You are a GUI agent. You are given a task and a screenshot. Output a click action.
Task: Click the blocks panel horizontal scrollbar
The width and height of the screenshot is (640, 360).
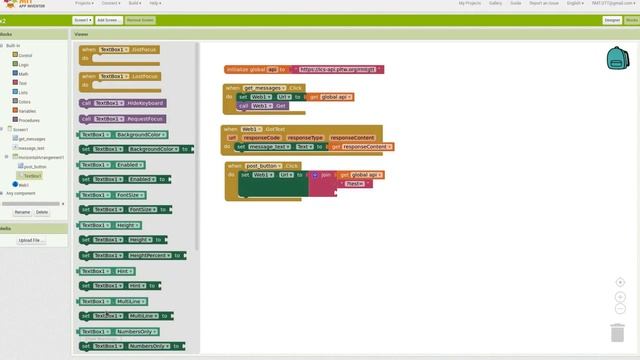click(x=31, y=203)
